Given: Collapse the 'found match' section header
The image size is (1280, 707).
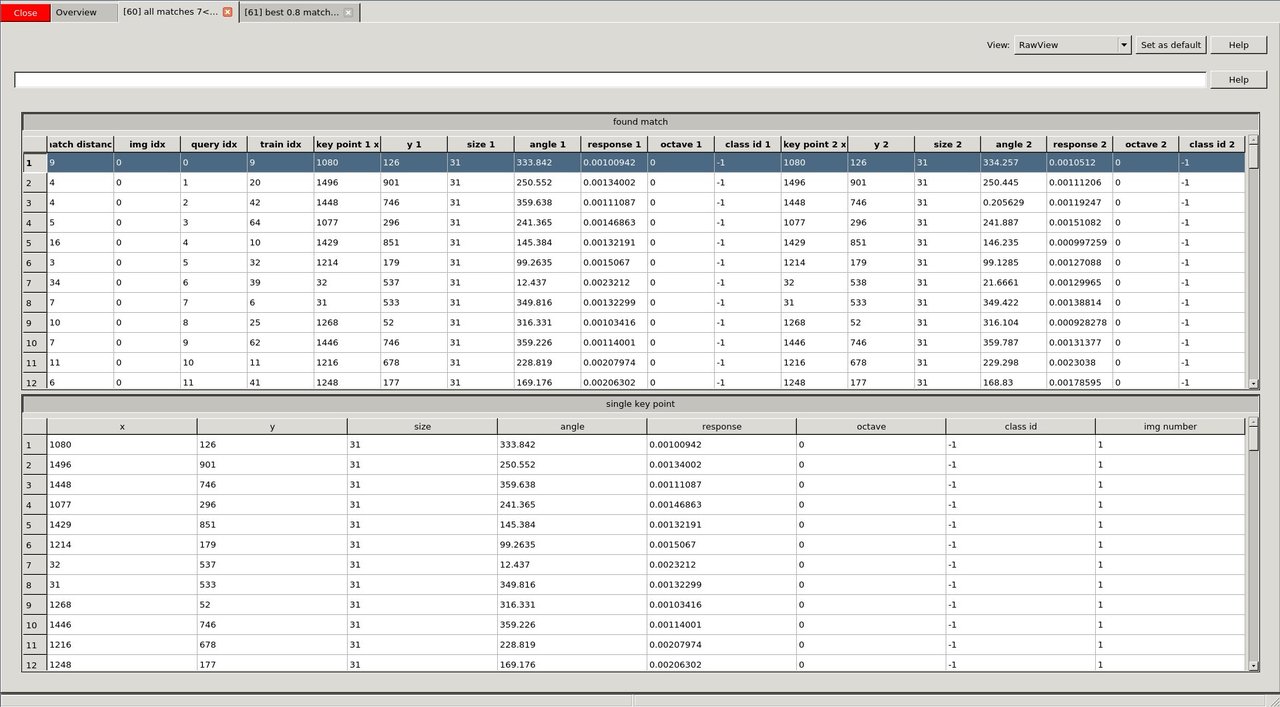Looking at the screenshot, I should pyautogui.click(x=639, y=121).
